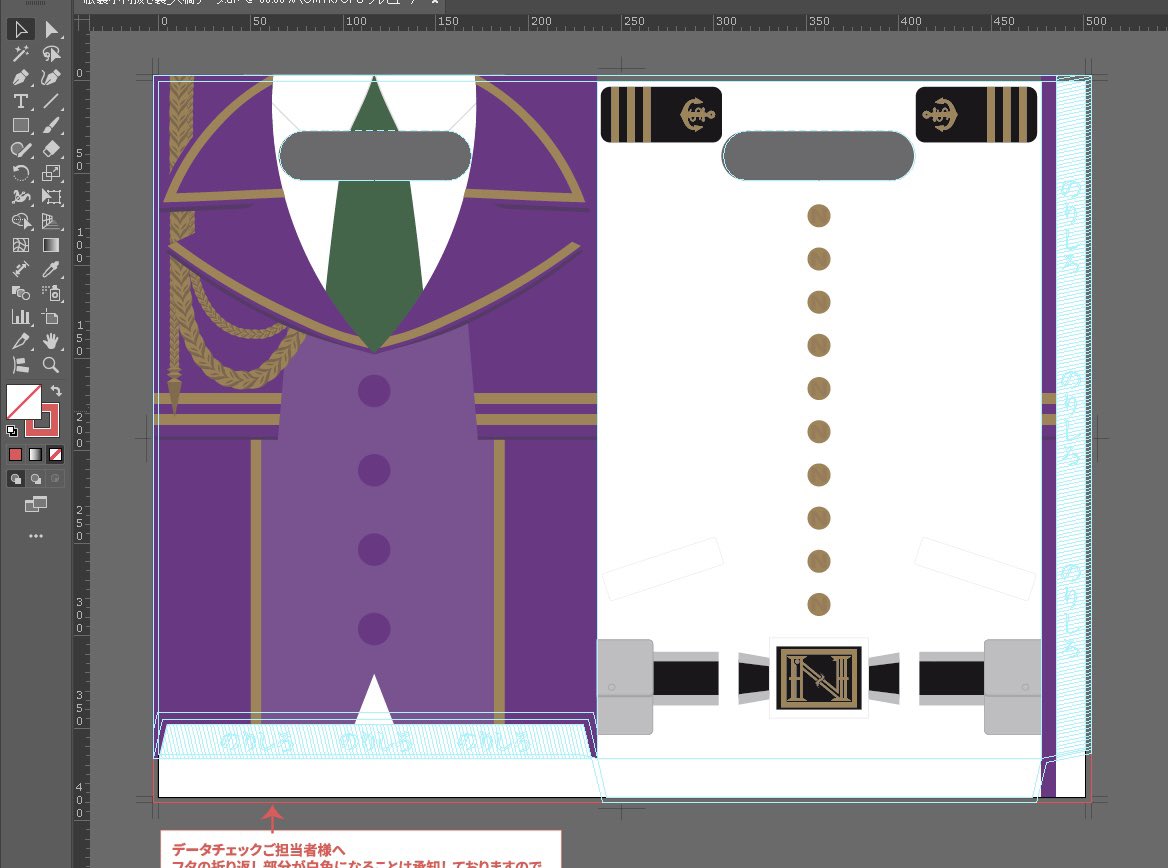Select the left black anchor epaulette
The image size is (1168, 868).
click(x=661, y=114)
